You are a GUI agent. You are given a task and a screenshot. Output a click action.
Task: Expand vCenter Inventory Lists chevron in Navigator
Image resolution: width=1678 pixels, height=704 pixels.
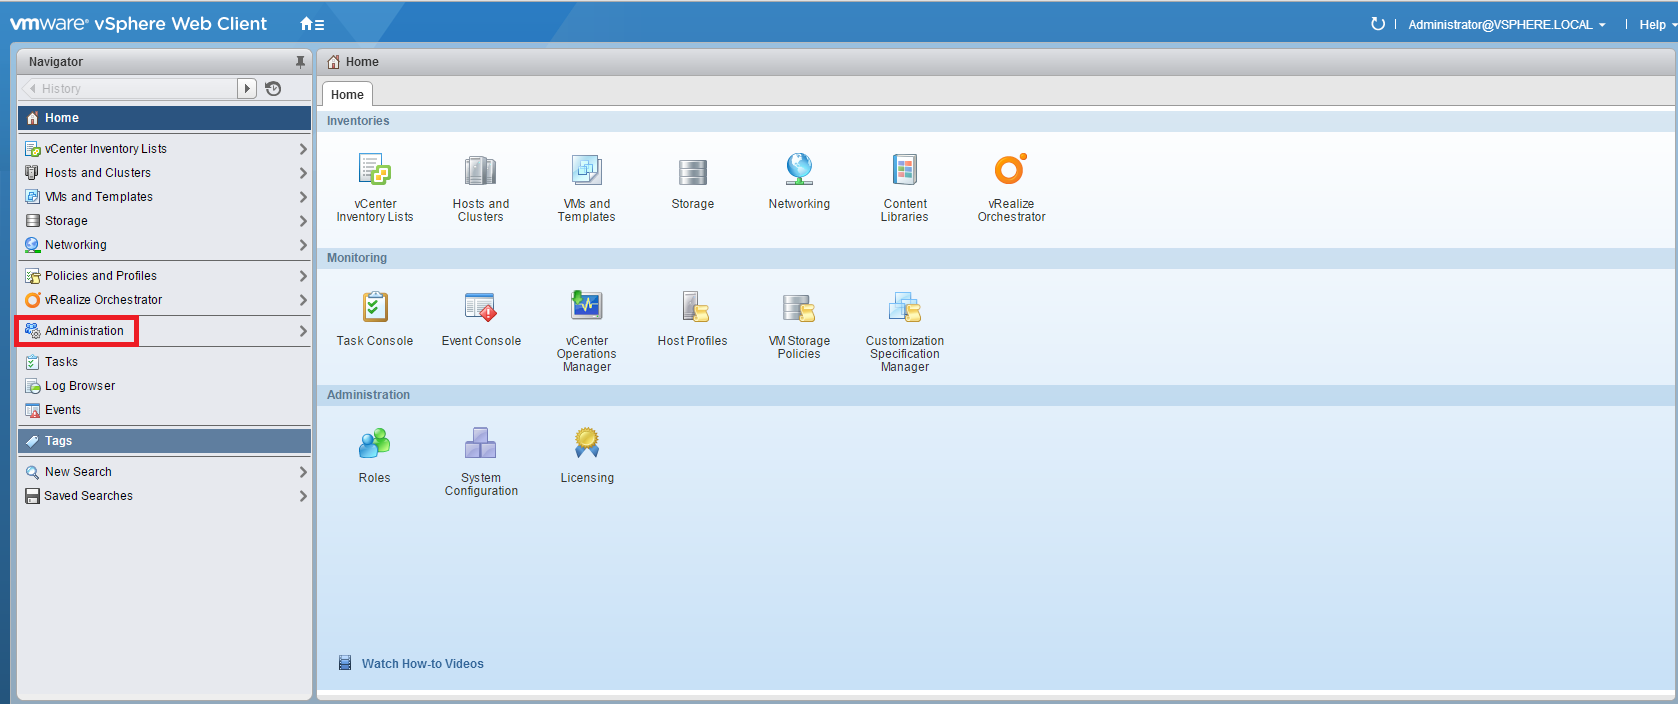tap(303, 149)
